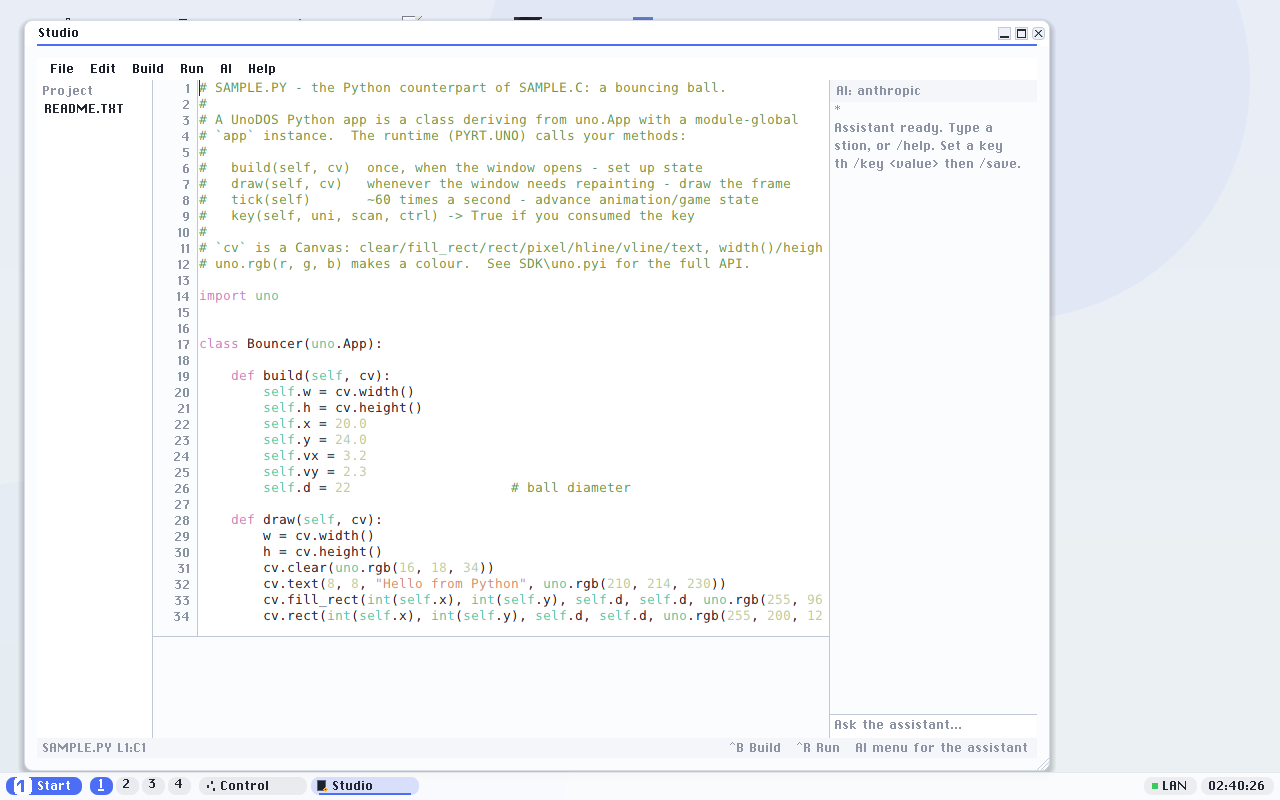This screenshot has height=800, width=1280.
Task: Open the AI menu
Action: pyautogui.click(x=226, y=69)
